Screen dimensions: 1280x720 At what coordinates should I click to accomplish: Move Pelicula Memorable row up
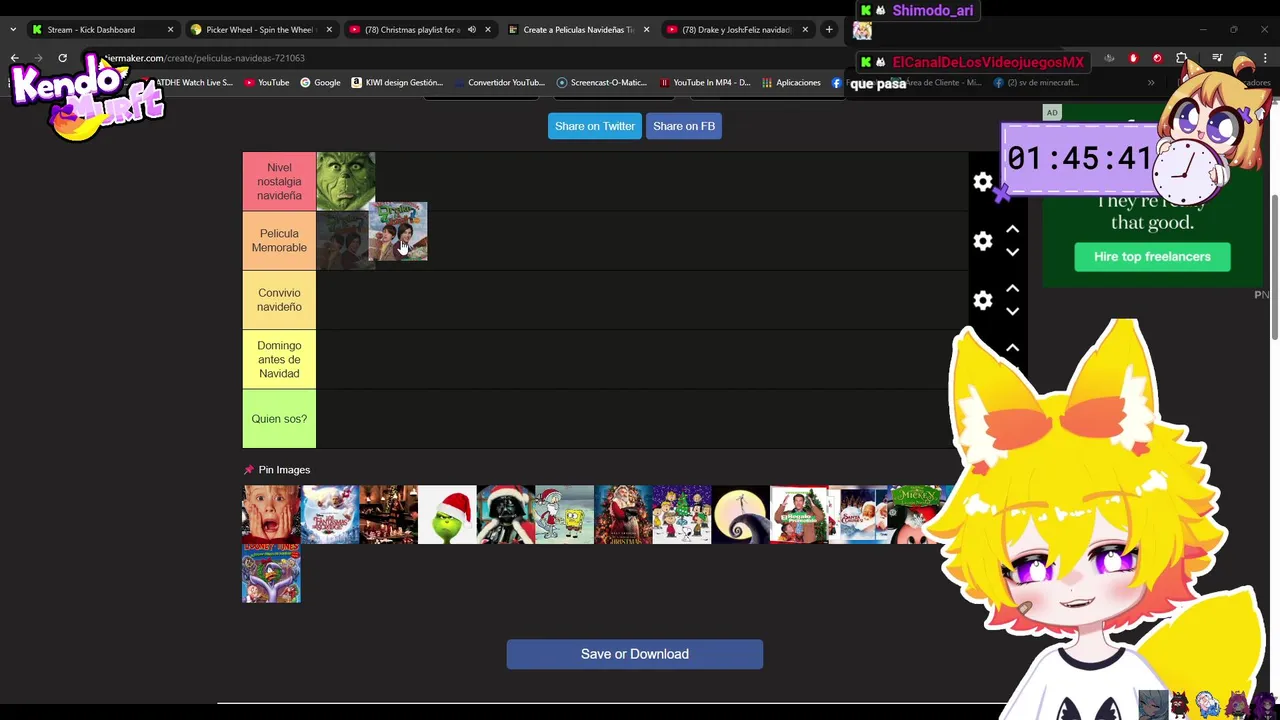tap(1012, 229)
